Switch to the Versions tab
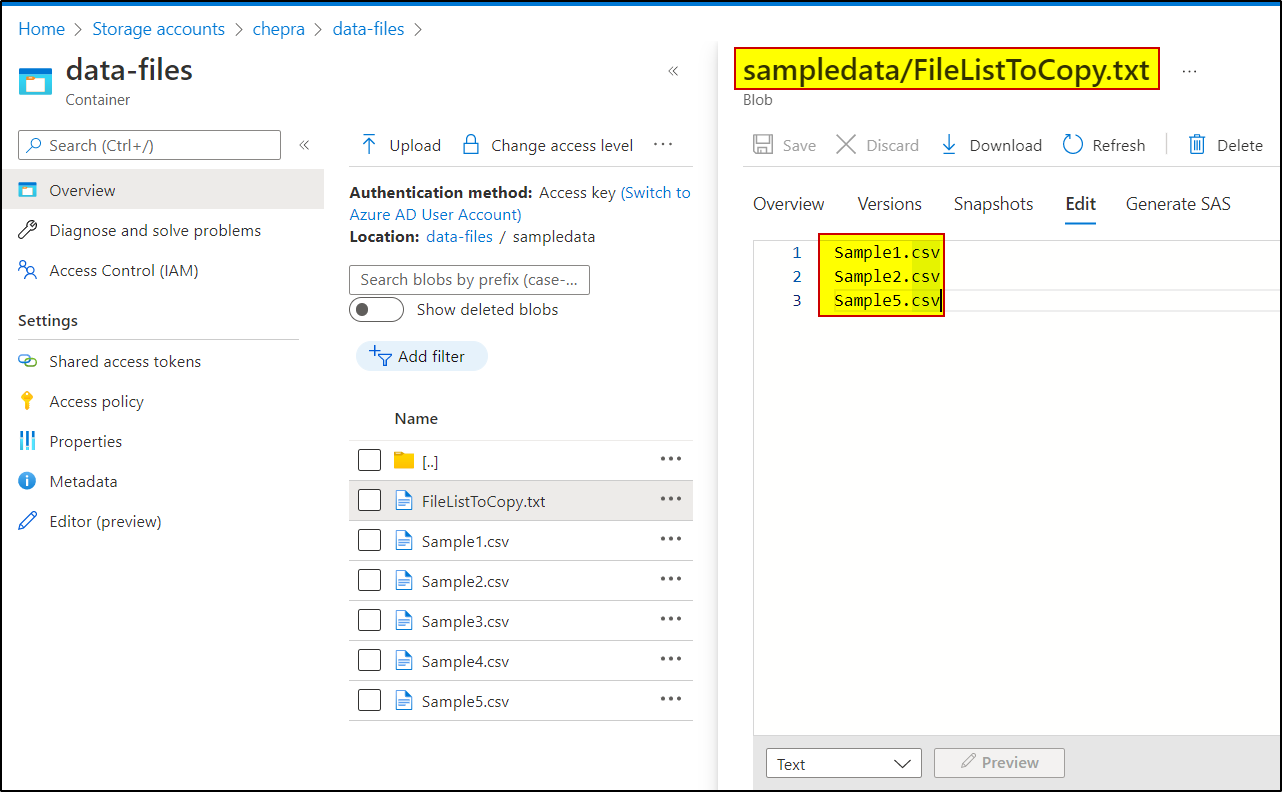The height and width of the screenshot is (792, 1282). (890, 204)
